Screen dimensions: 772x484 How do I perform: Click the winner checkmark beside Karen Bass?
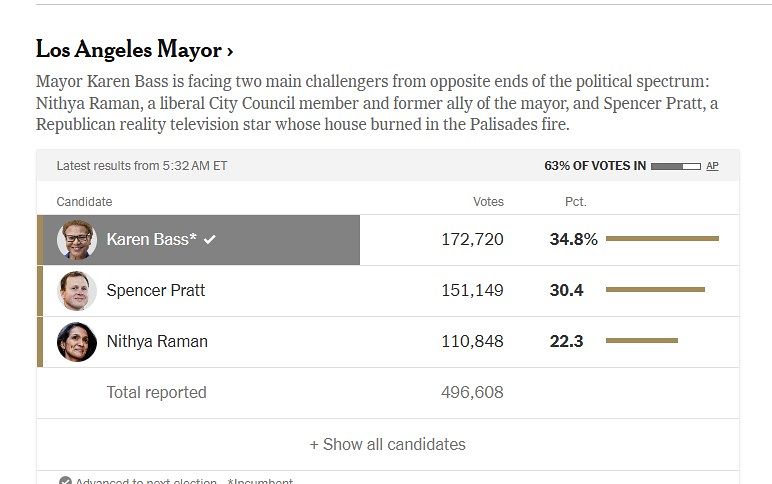[x=210, y=239]
